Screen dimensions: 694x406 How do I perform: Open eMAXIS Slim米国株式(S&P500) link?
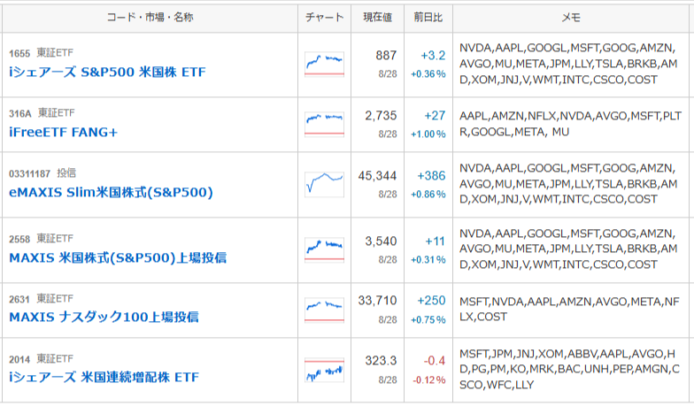pyautogui.click(x=111, y=193)
